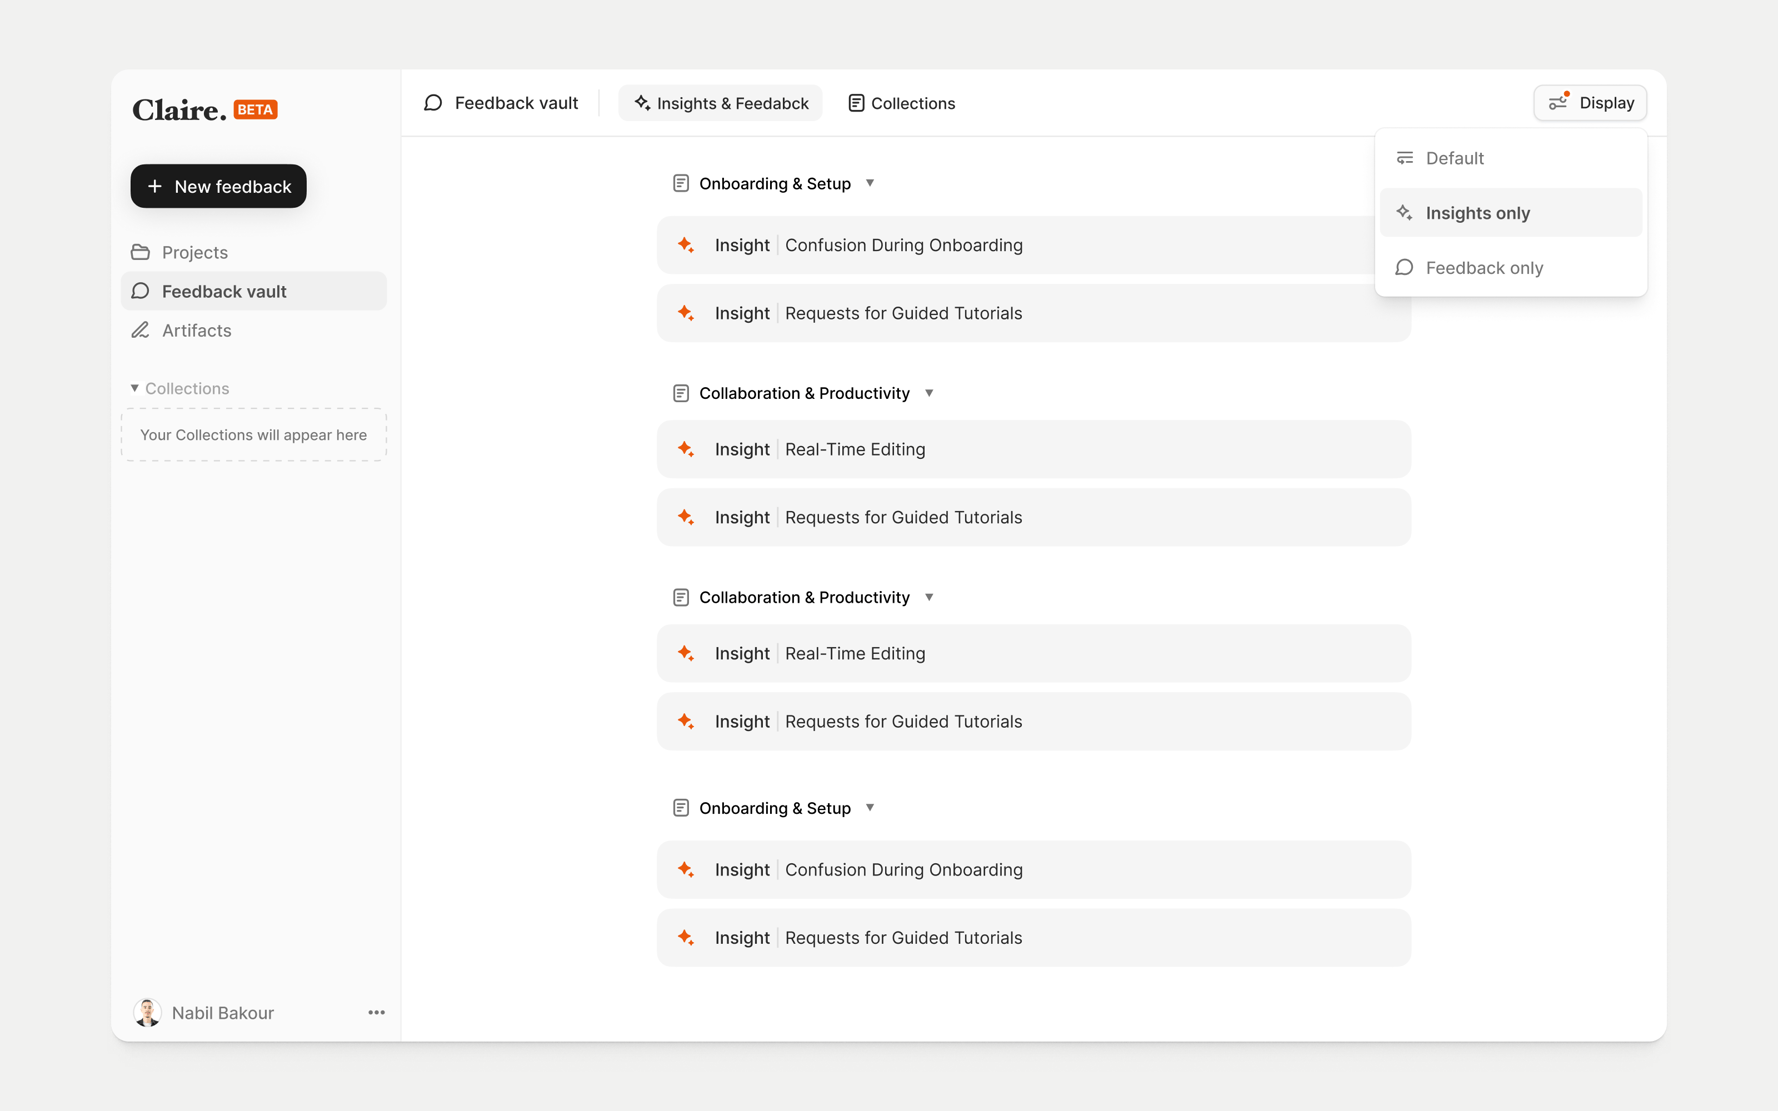
Task: Collapse the first Collaboration & Productivity group arrow
Action: tap(929, 393)
